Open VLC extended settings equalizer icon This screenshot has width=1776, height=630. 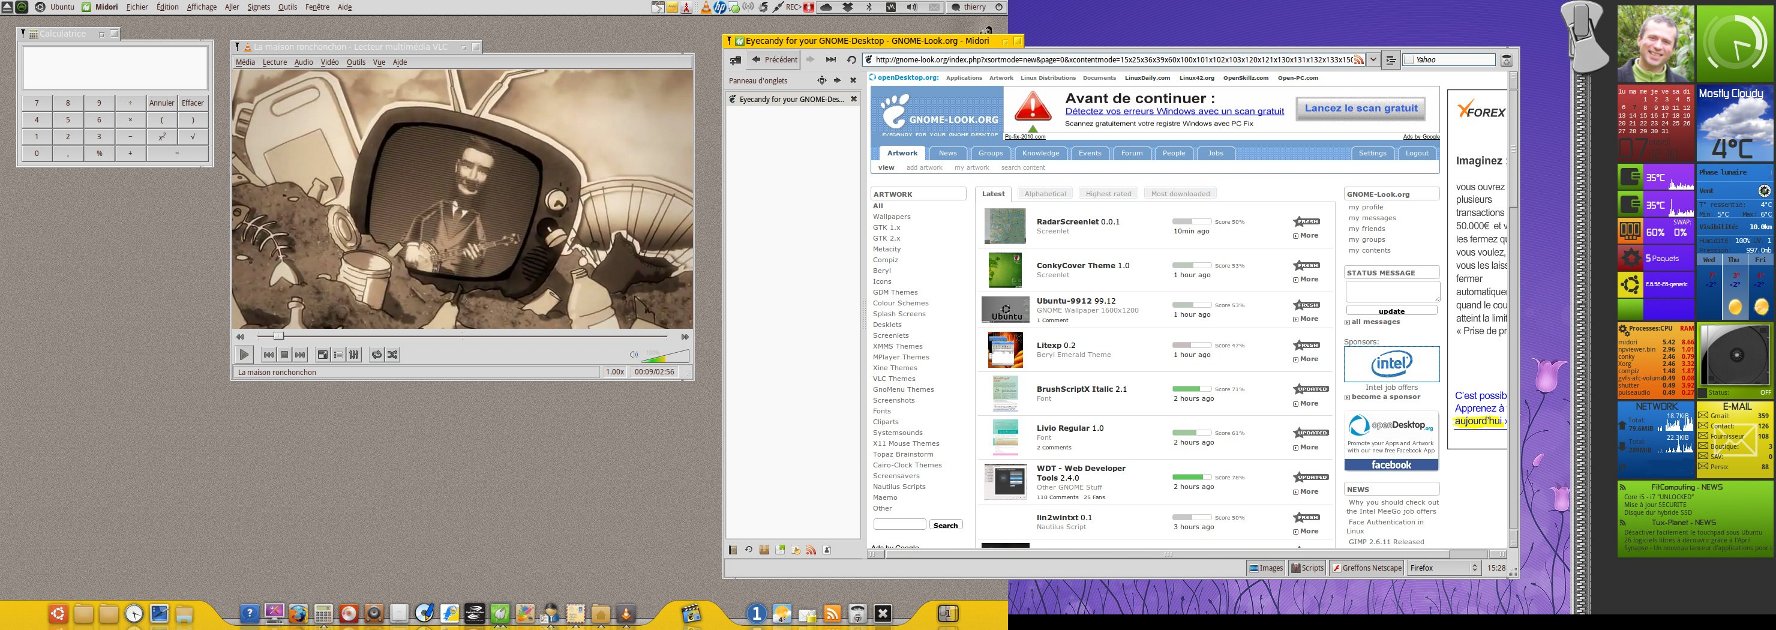coord(354,354)
